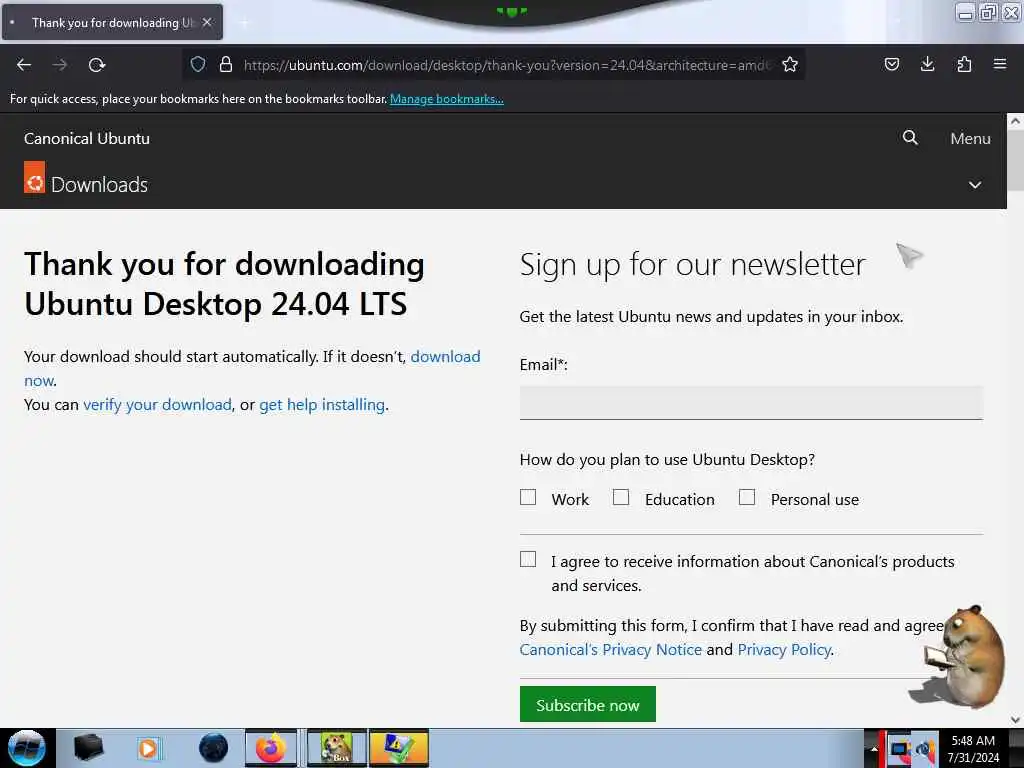The width and height of the screenshot is (1024, 768).
Task: Click the Canonical Ubuntu header link
Action: click(x=87, y=138)
